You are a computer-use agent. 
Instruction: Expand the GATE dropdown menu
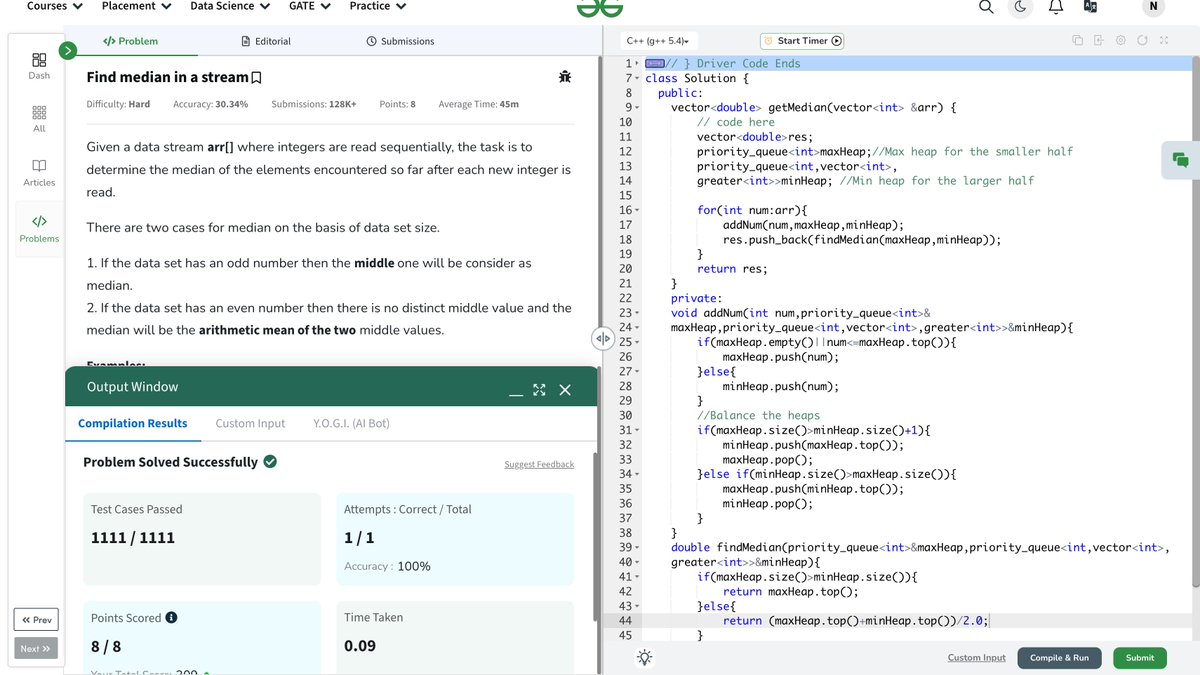click(x=309, y=6)
